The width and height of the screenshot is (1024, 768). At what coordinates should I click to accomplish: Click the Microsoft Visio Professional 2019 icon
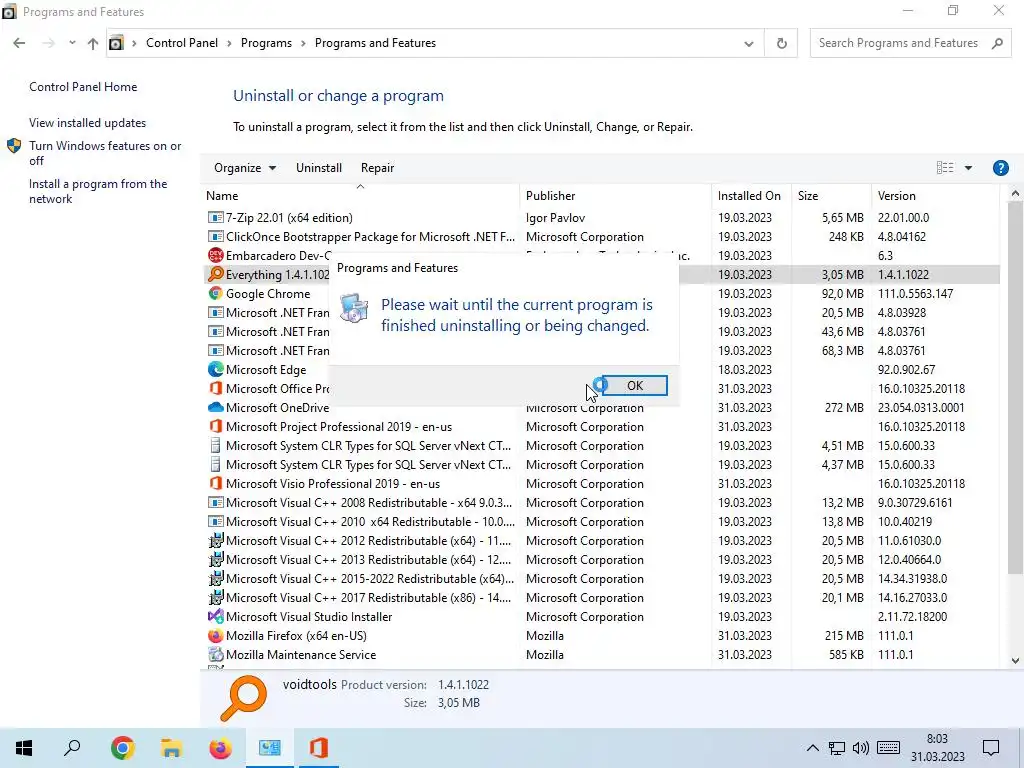point(215,483)
